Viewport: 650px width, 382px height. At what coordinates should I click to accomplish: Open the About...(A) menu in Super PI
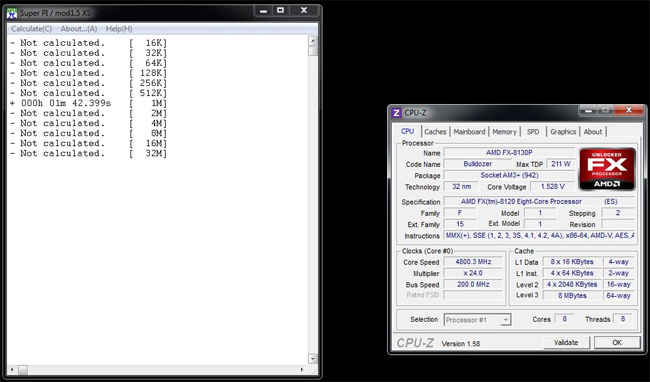point(79,29)
